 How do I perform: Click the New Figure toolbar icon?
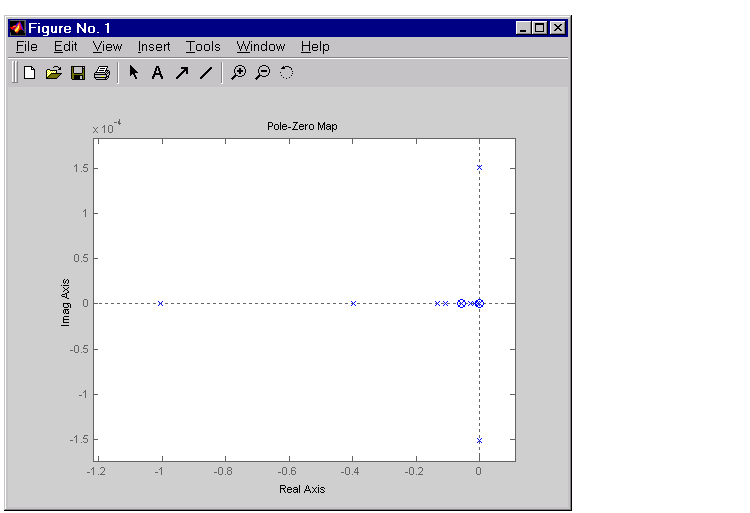[30, 72]
